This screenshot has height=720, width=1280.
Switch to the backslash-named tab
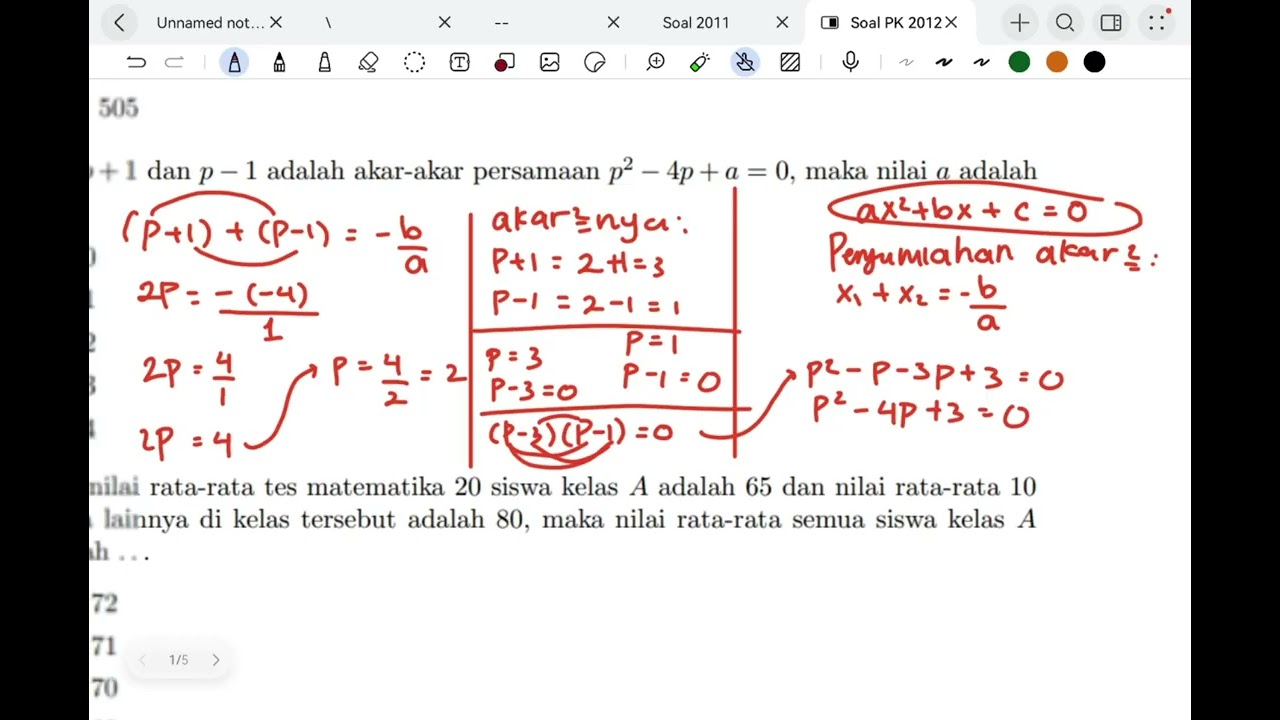[328, 22]
